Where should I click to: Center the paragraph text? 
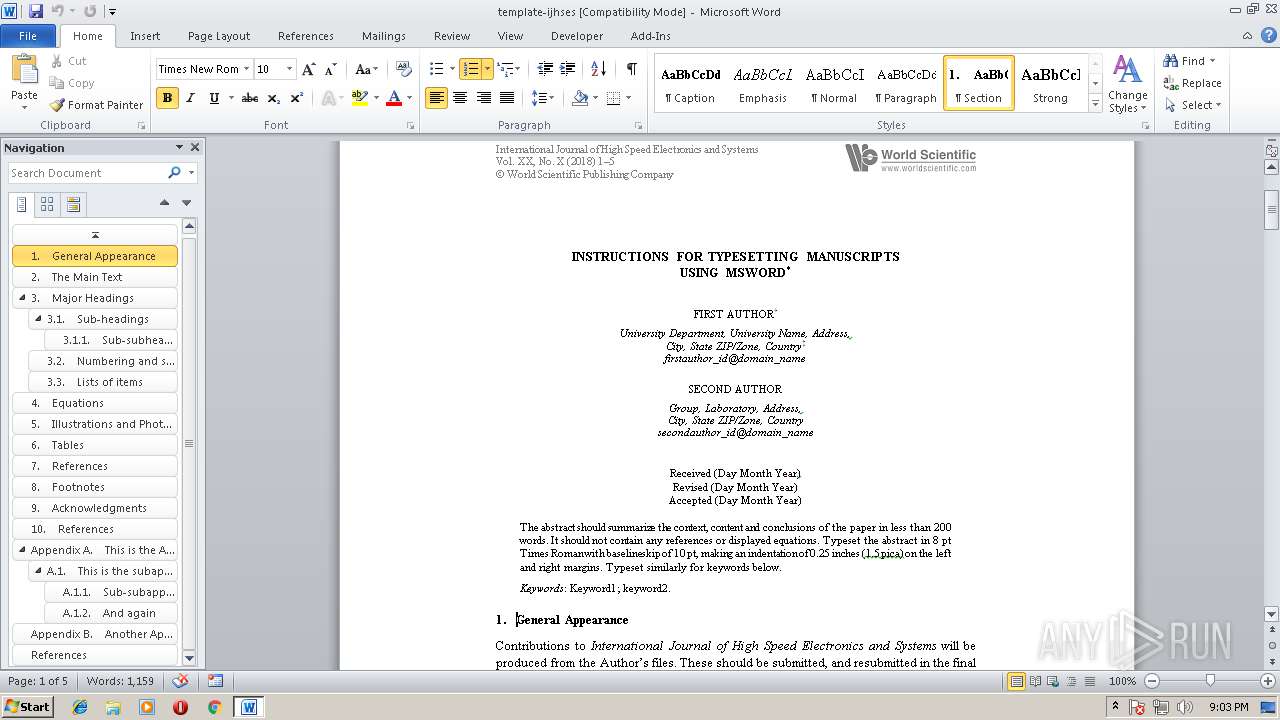[460, 98]
